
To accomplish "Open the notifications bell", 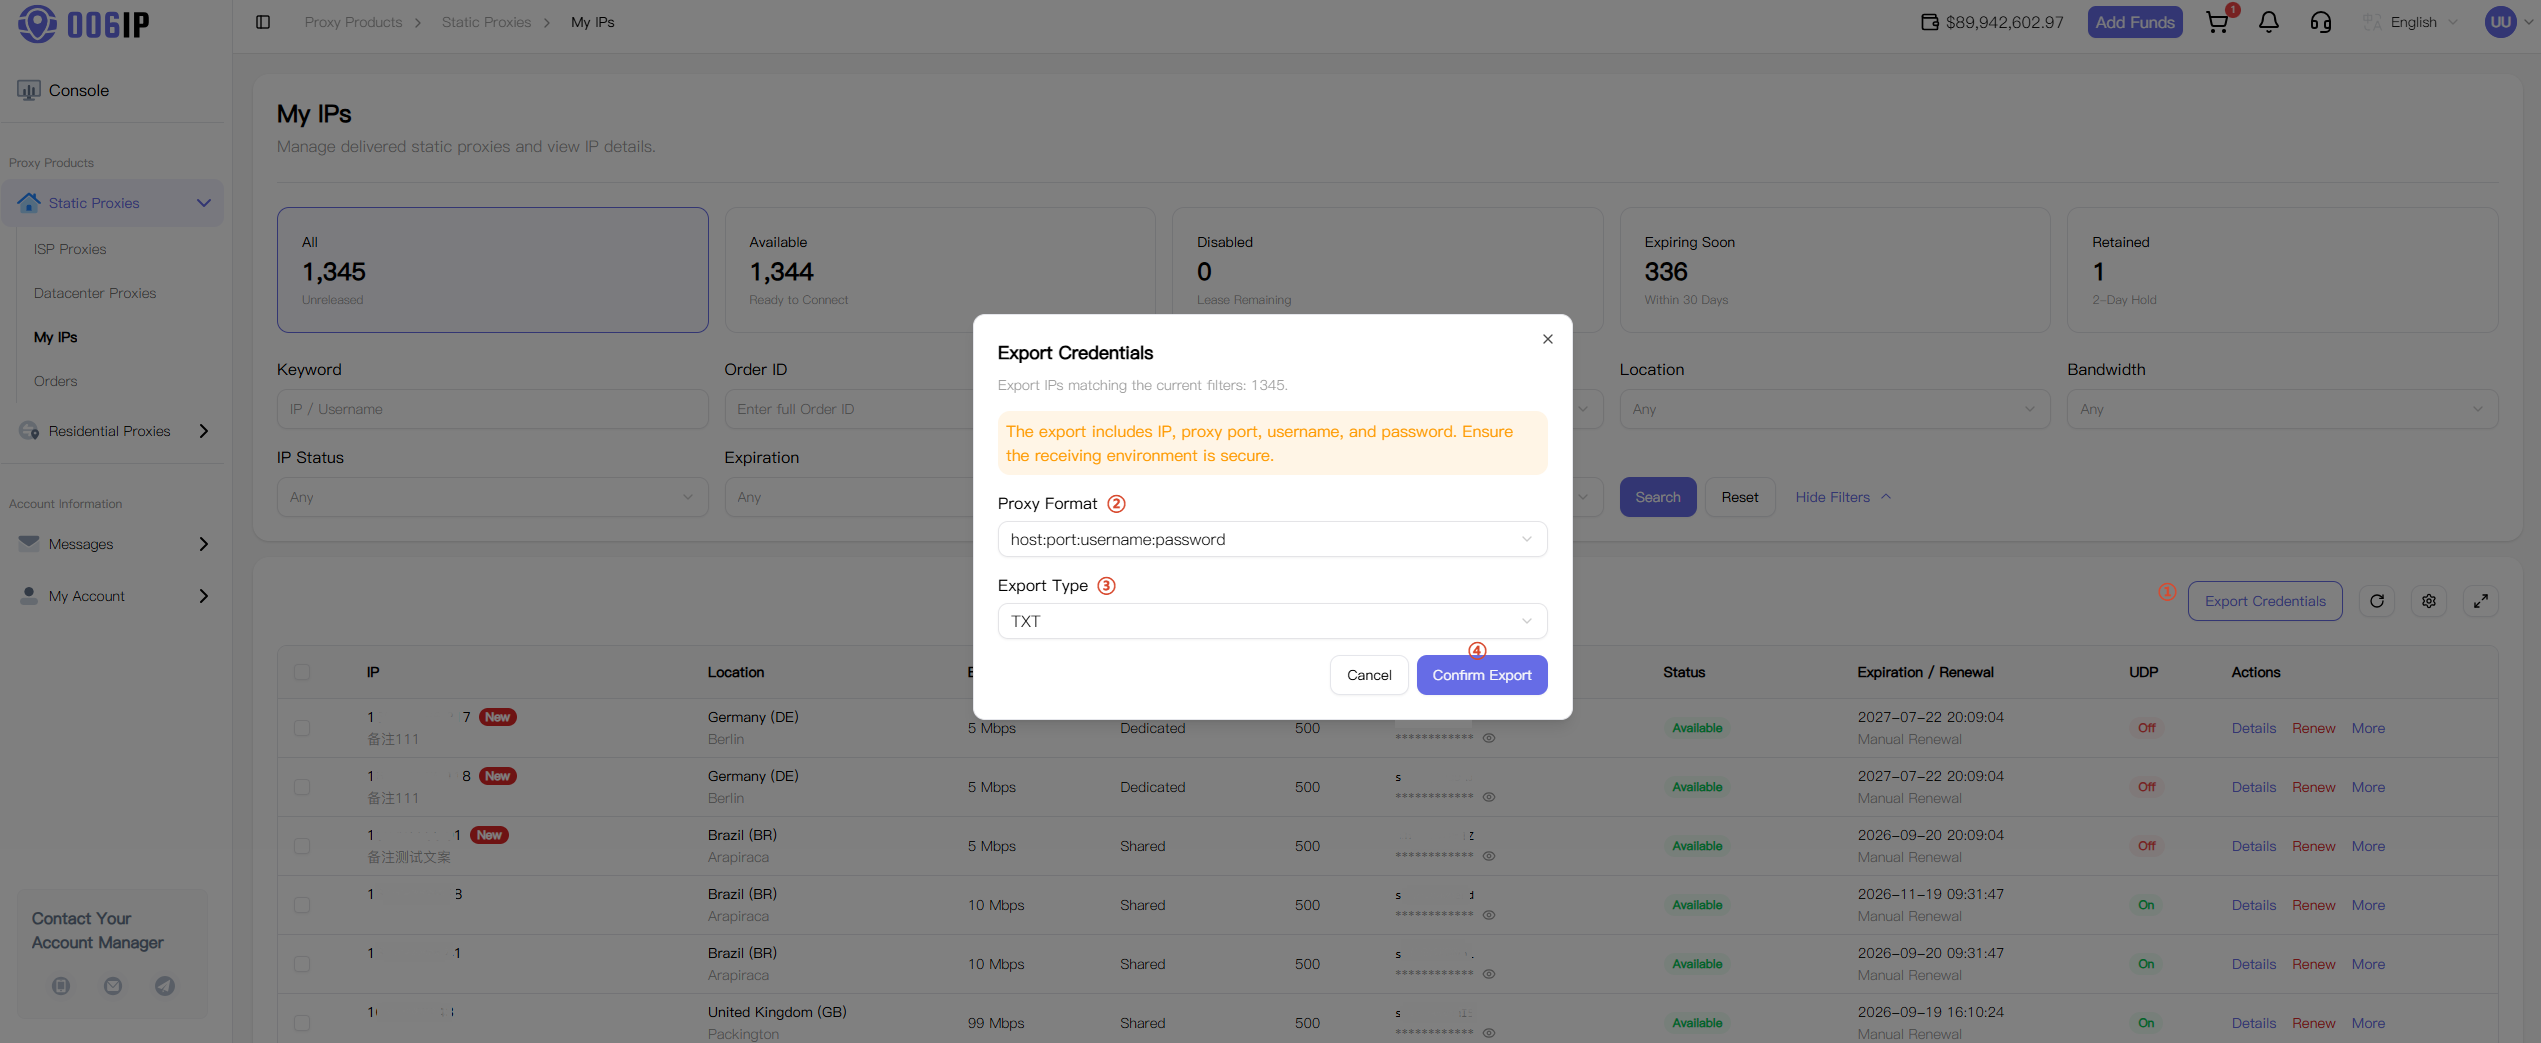I will 2269,22.
